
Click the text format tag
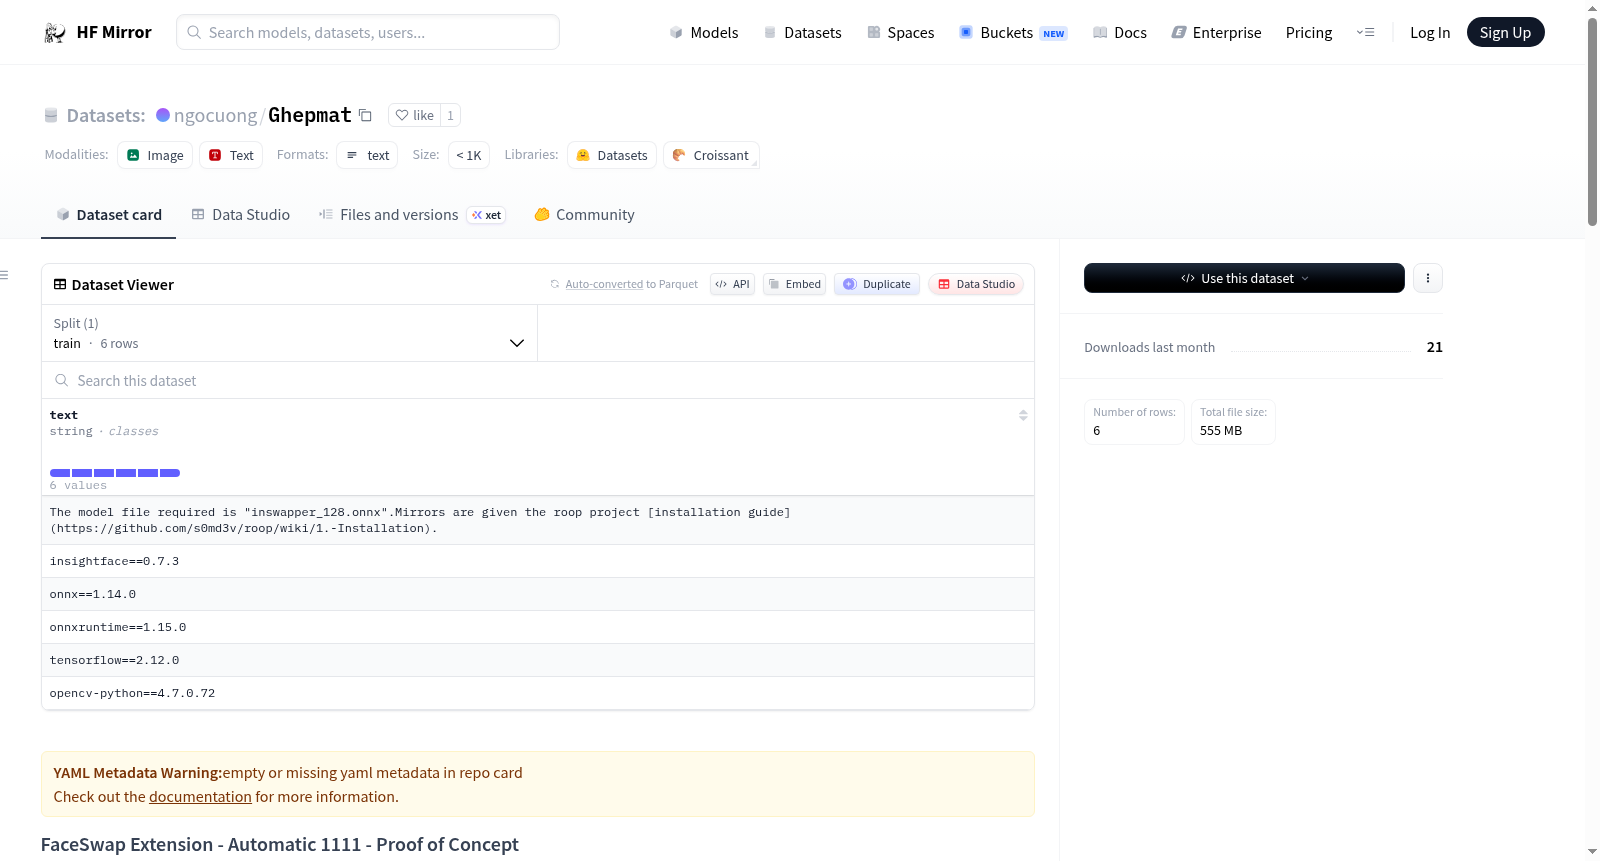[x=367, y=155]
